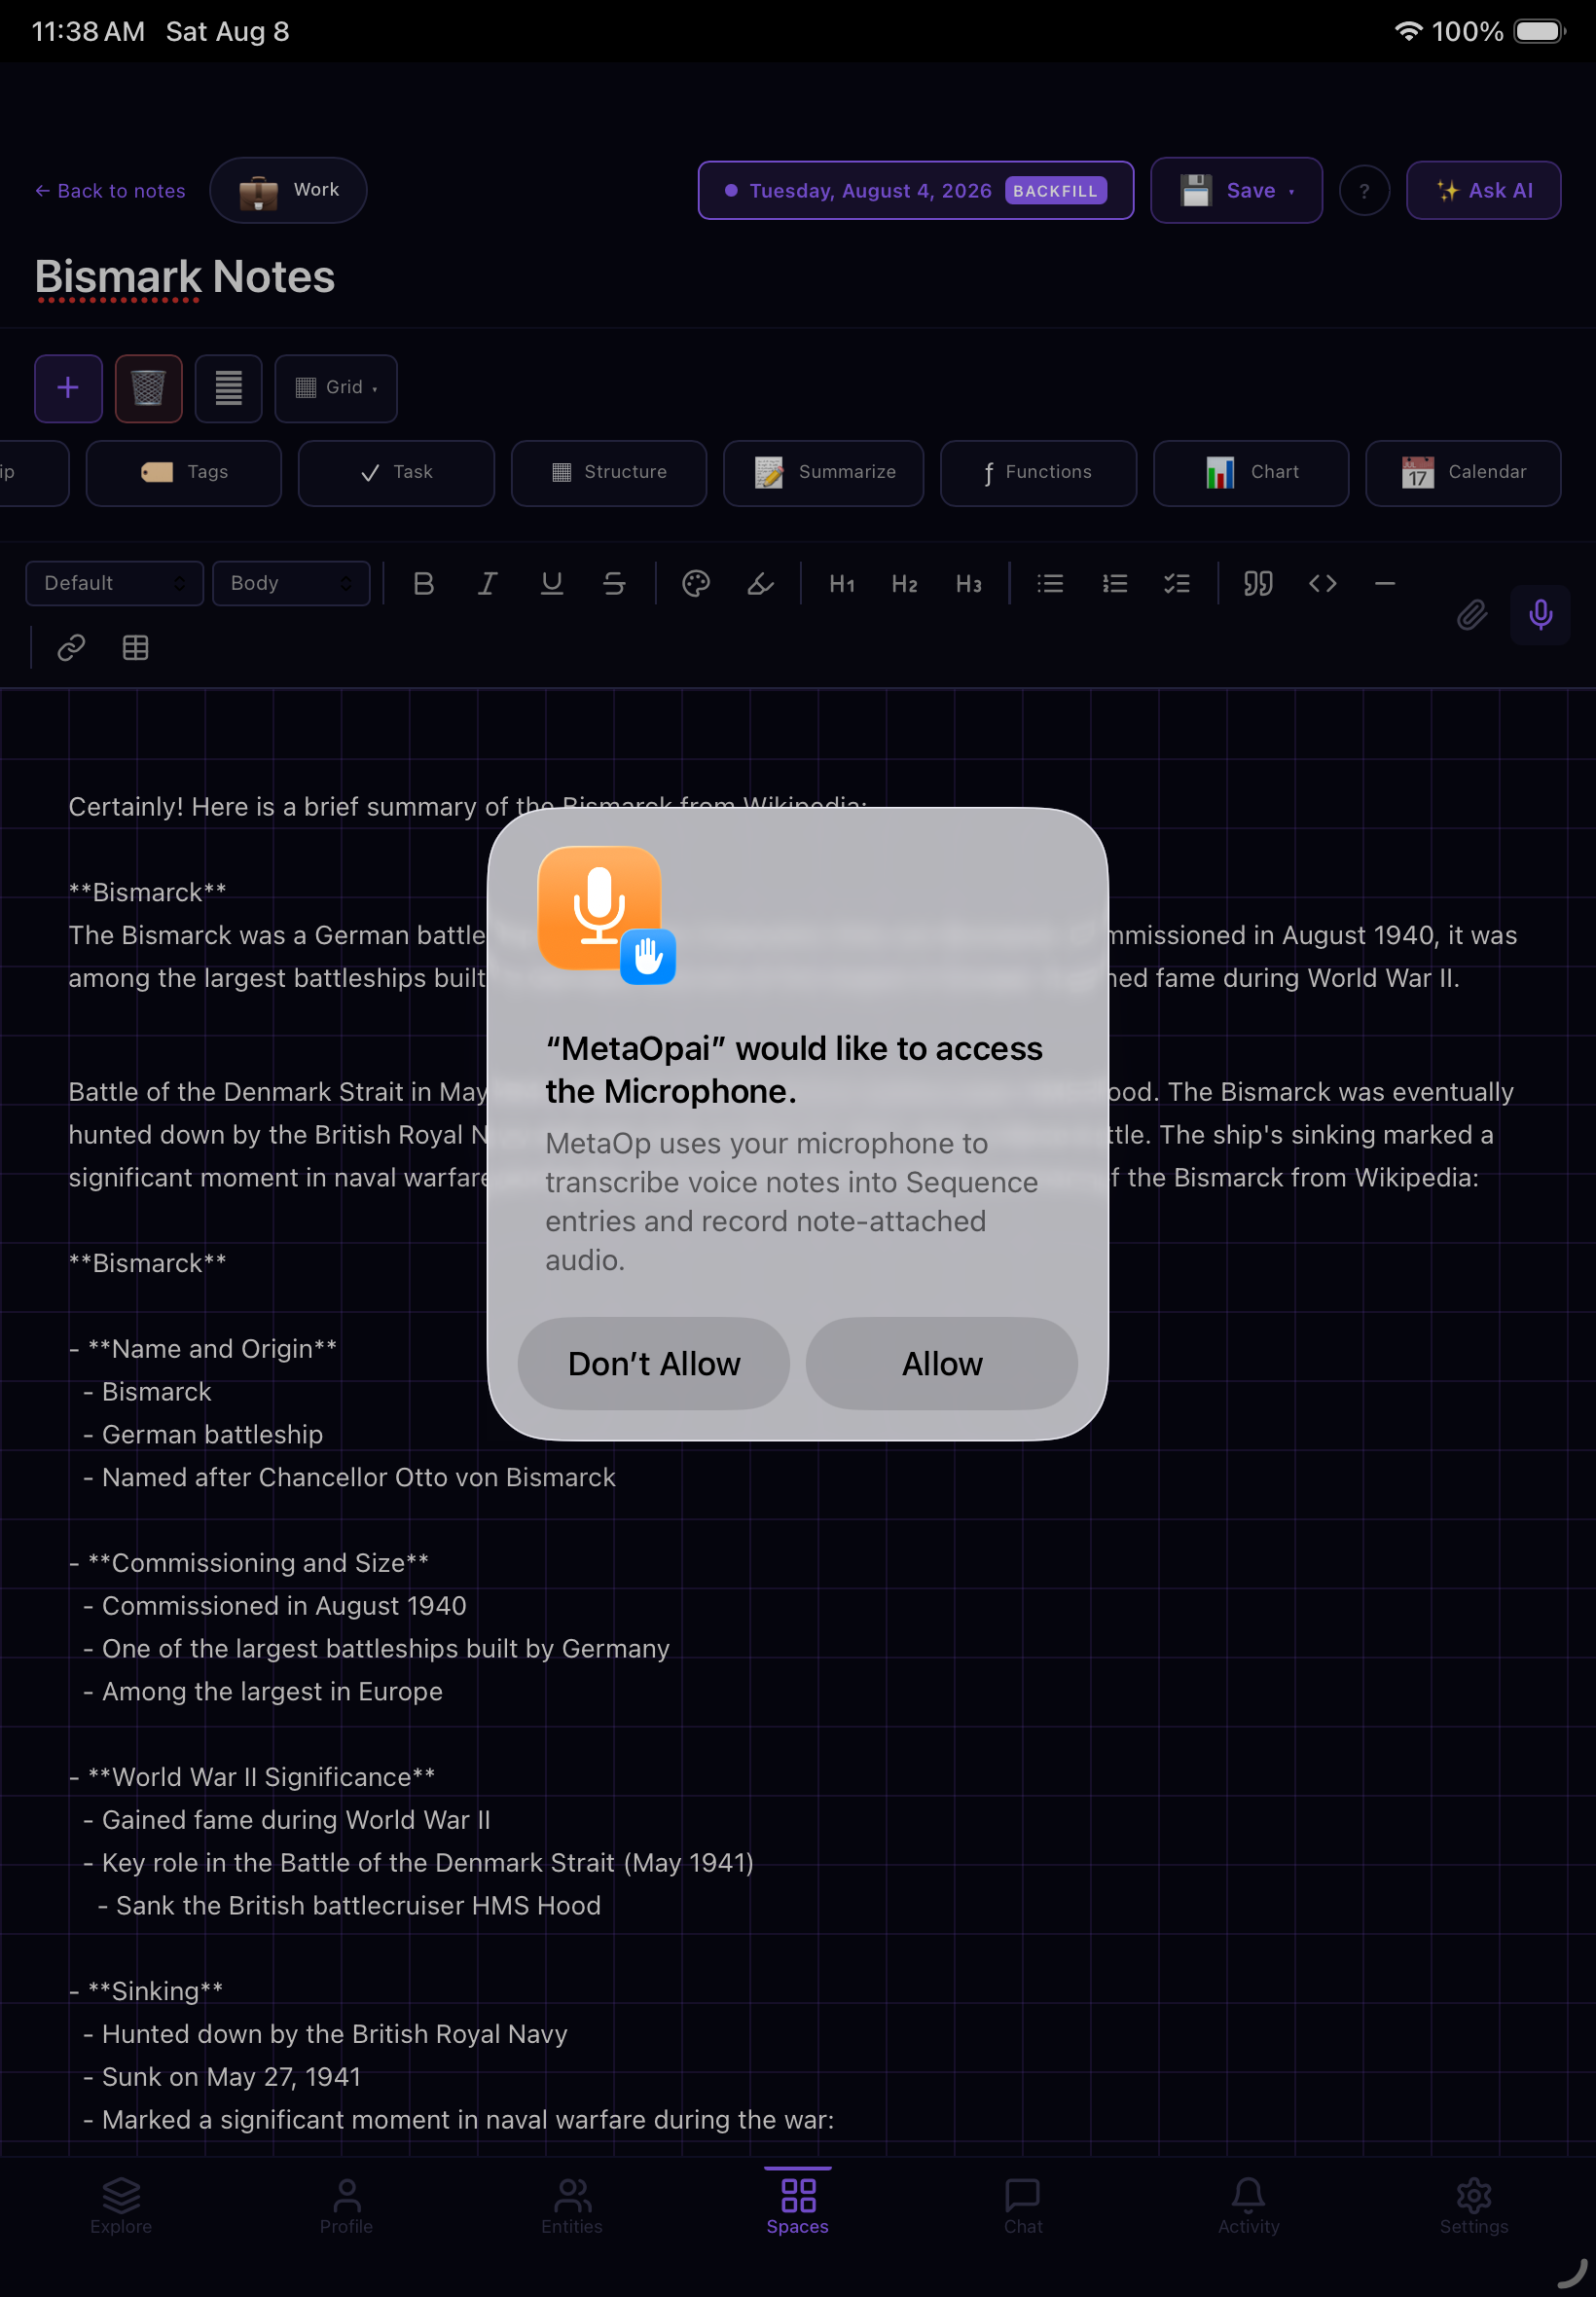
Task: Tap the BACKFILL badge
Action: (x=1055, y=190)
